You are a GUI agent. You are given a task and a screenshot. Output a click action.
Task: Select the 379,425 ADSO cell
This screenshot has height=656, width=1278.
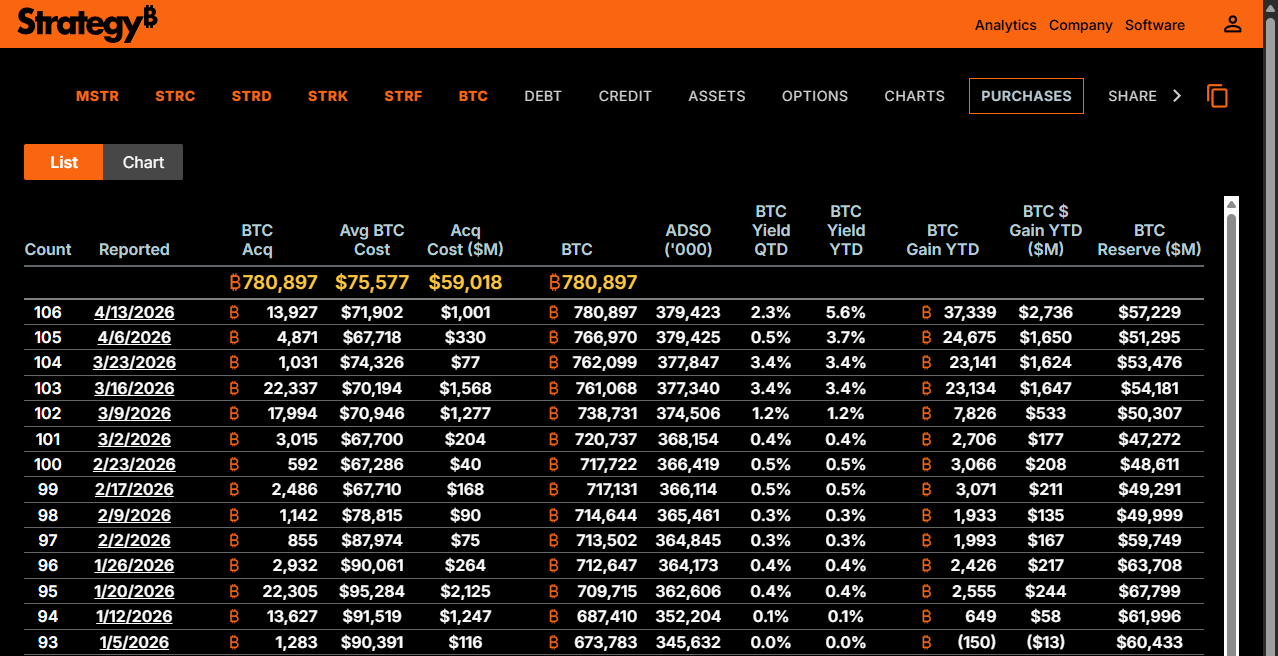pos(688,337)
